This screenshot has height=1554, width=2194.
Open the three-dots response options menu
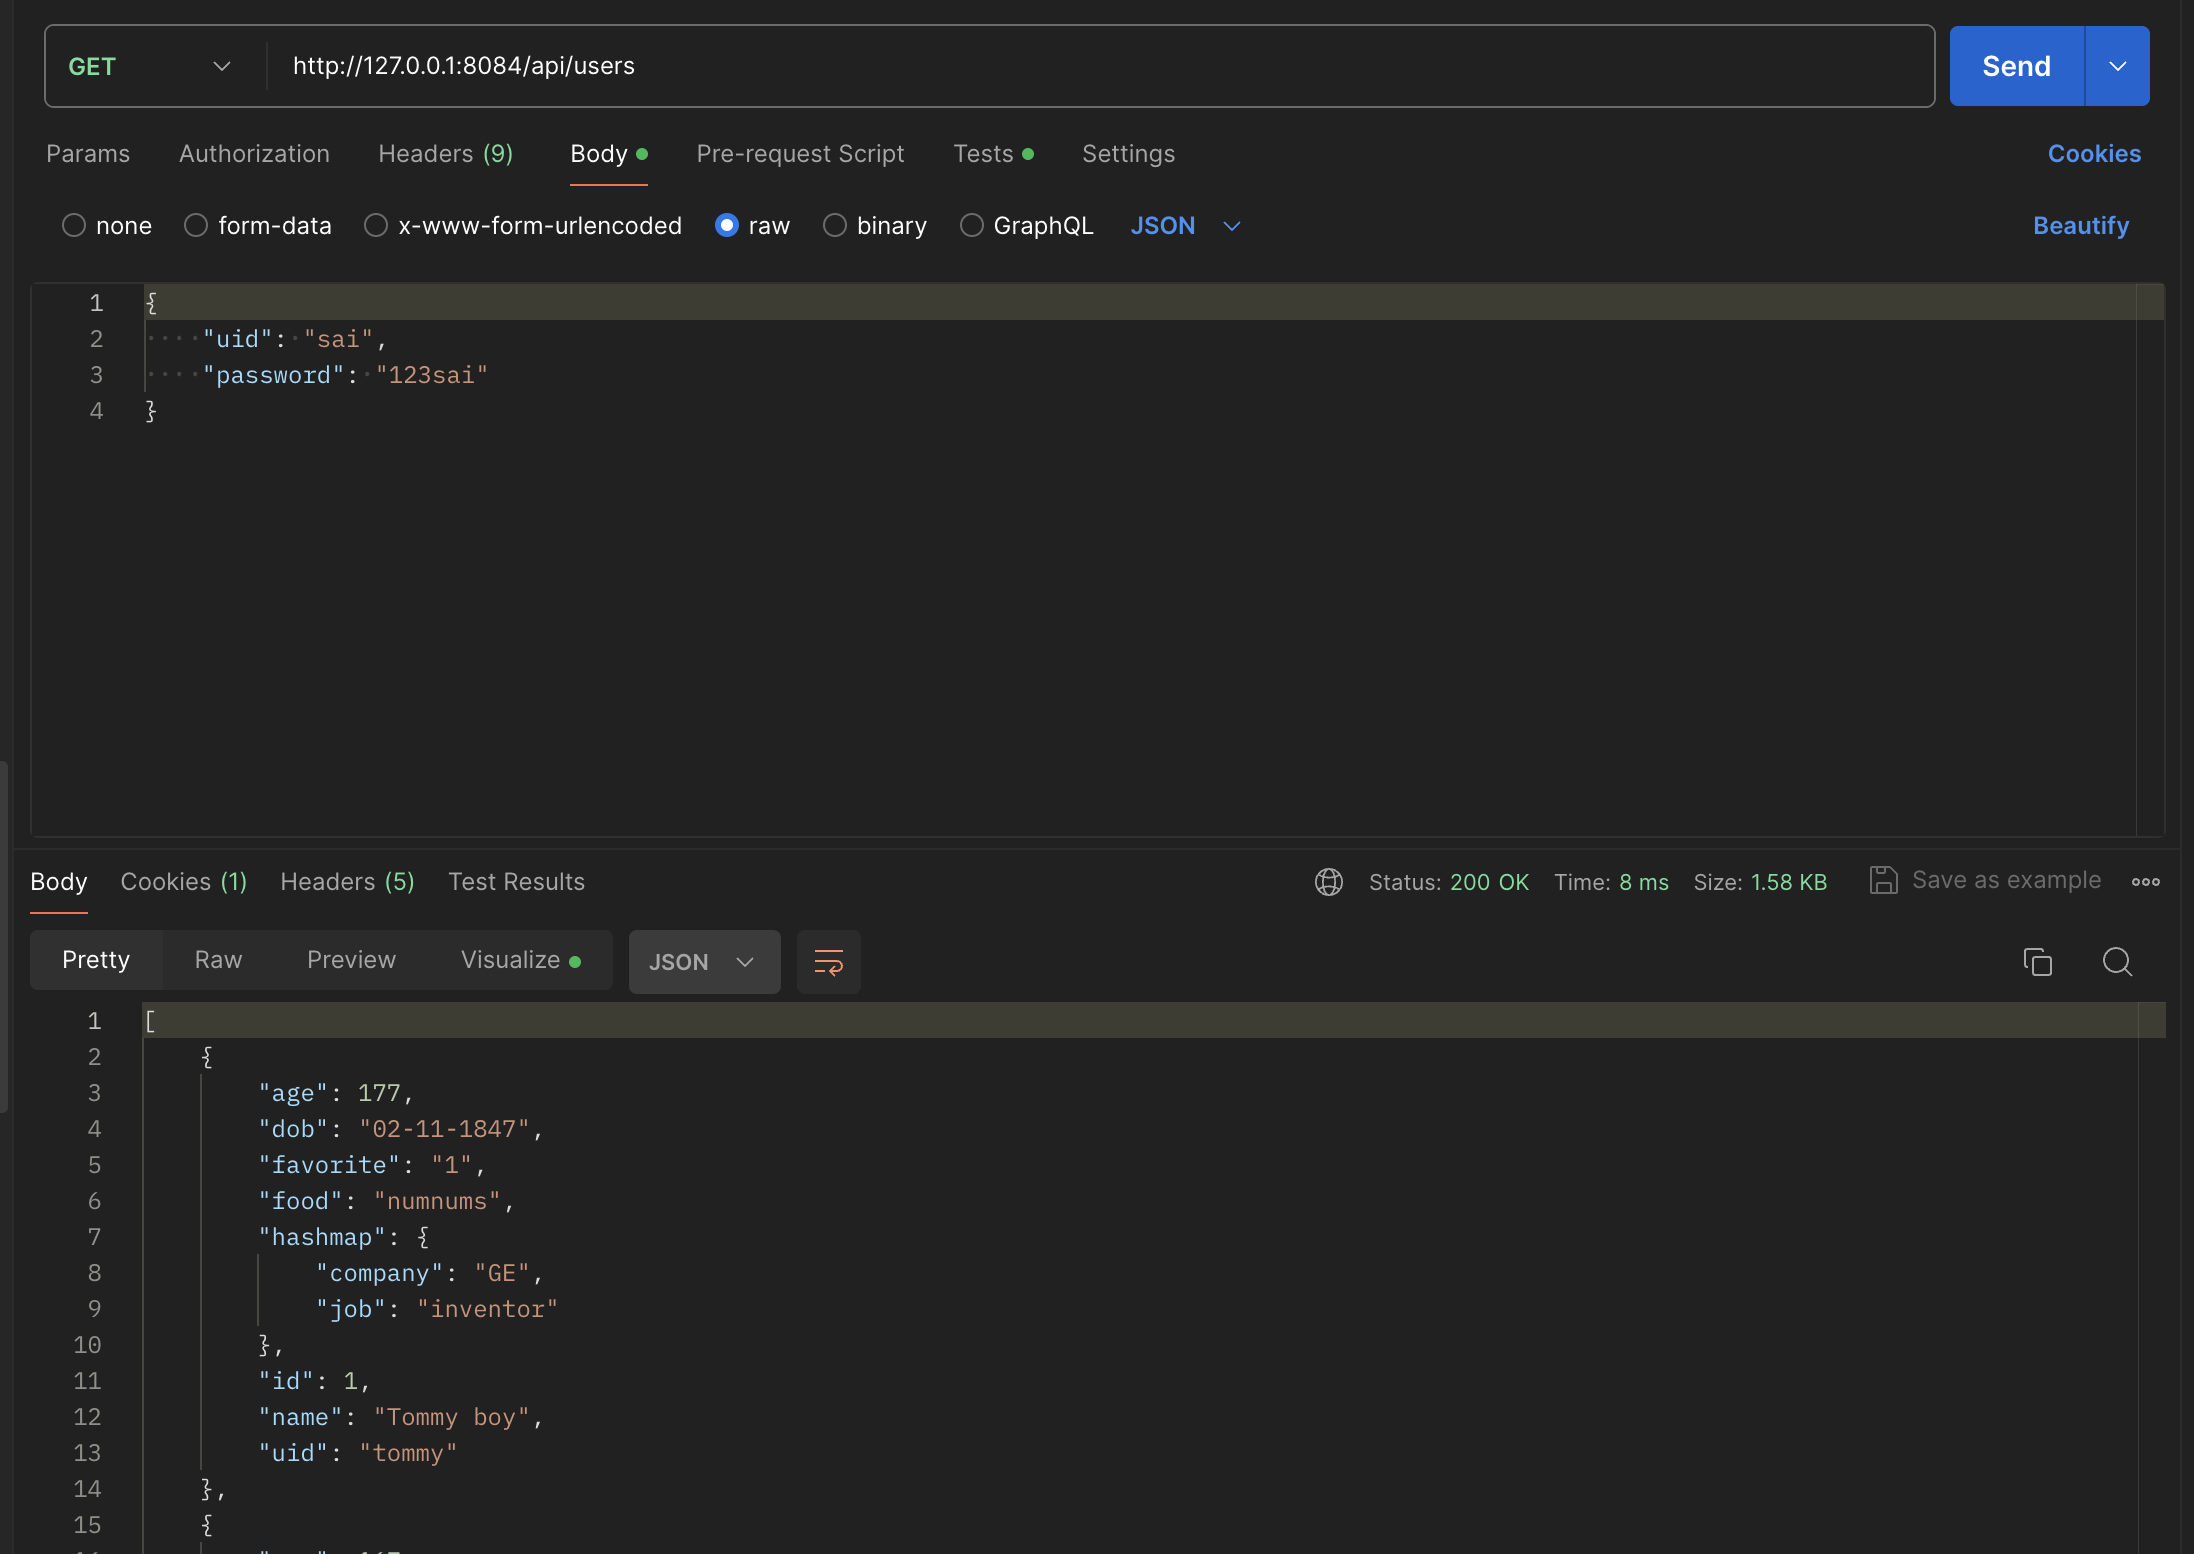click(2145, 882)
